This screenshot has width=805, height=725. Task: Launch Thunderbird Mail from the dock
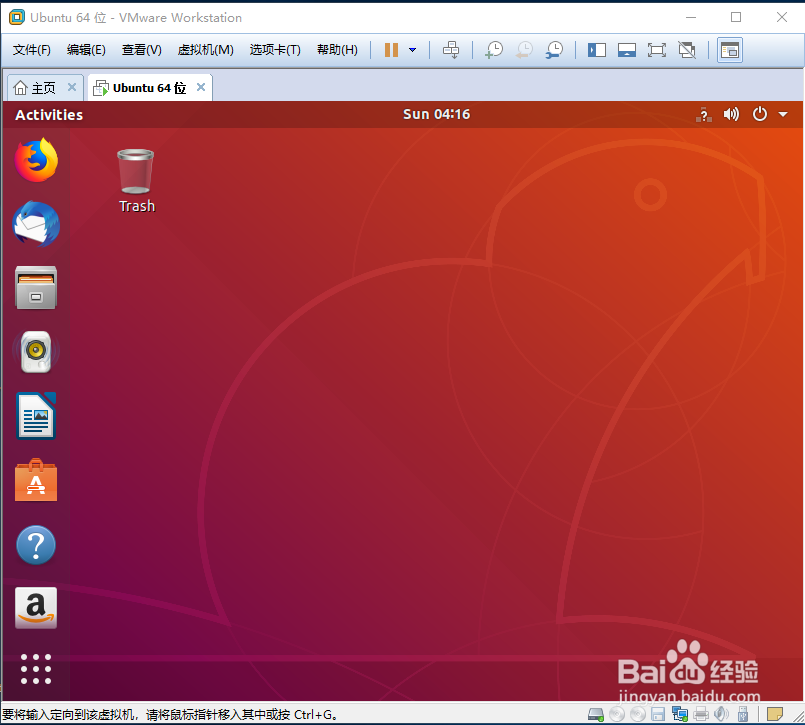[x=36, y=224]
